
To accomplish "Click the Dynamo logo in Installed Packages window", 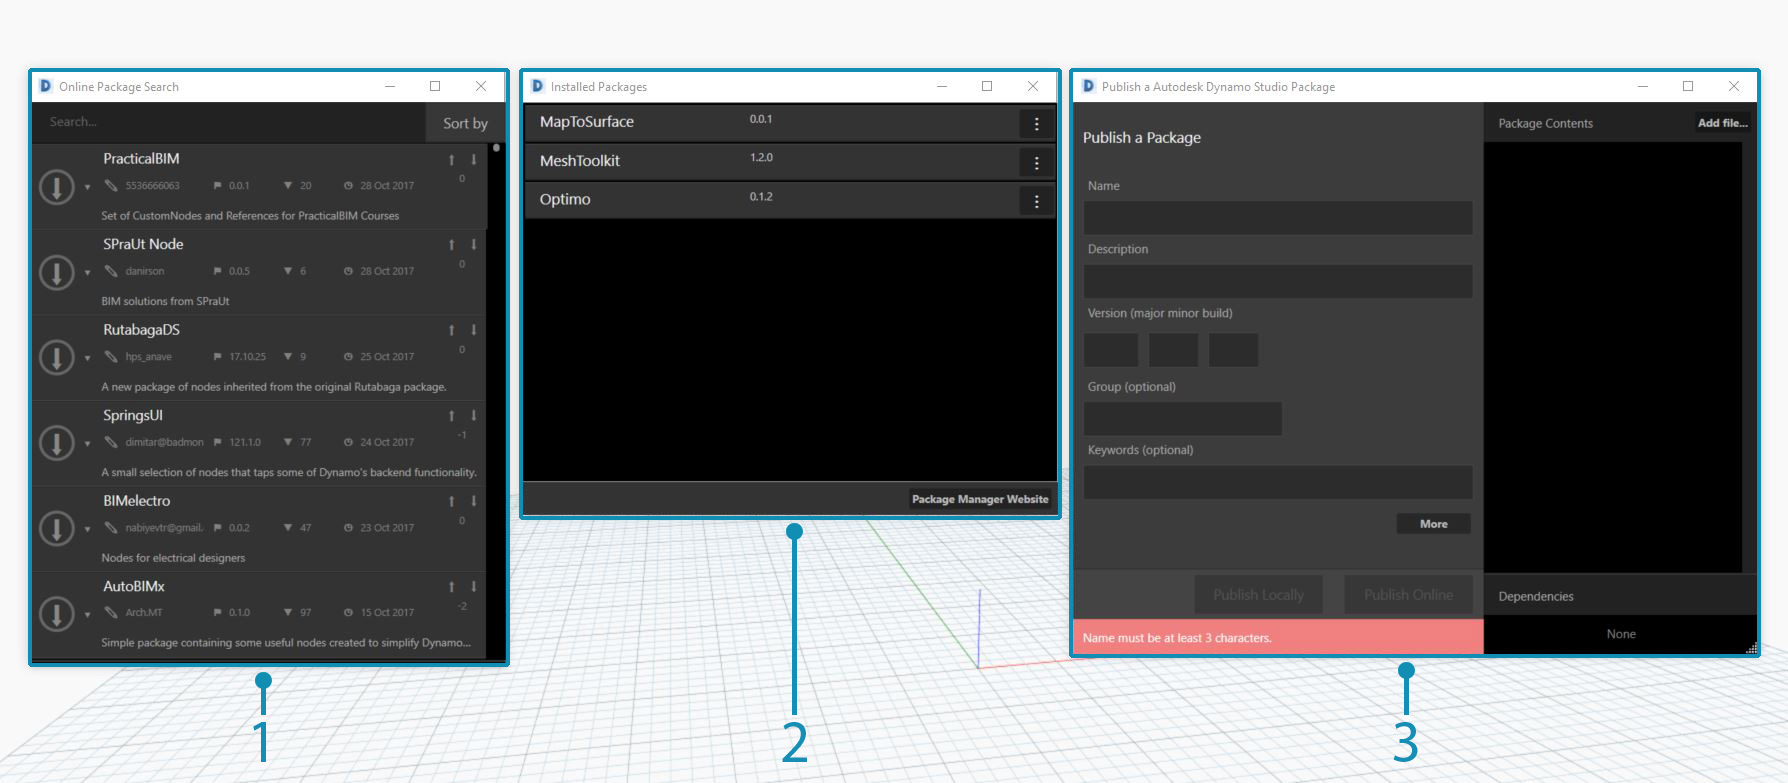I will (537, 87).
